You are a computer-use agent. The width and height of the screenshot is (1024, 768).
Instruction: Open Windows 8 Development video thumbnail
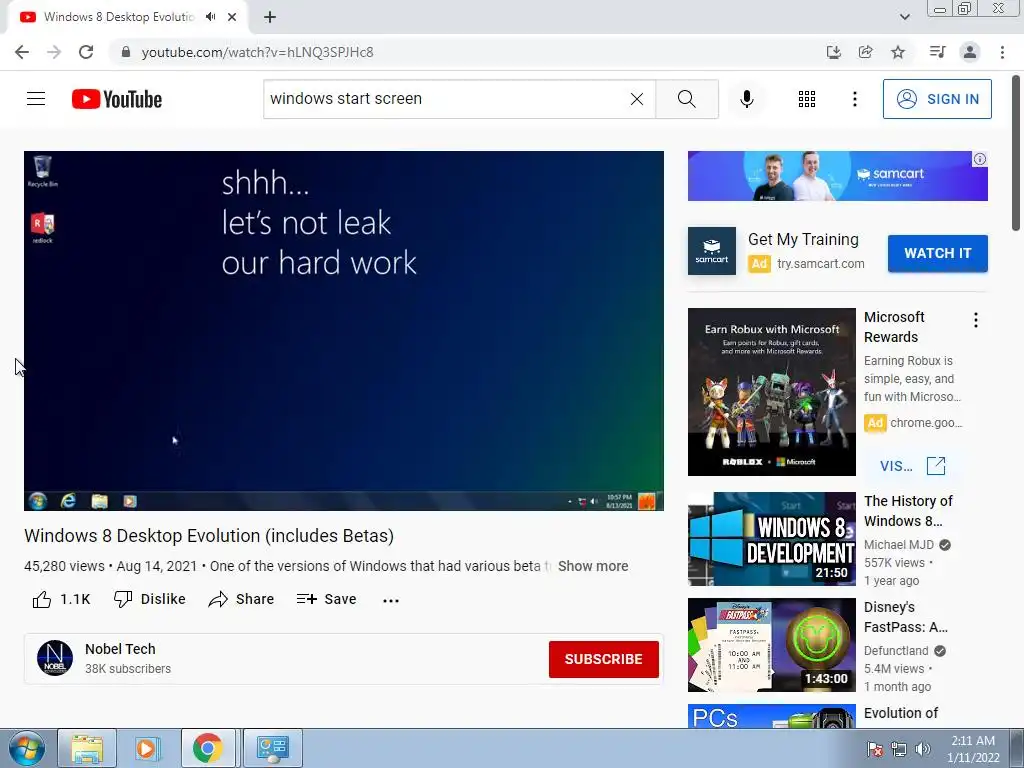771,539
